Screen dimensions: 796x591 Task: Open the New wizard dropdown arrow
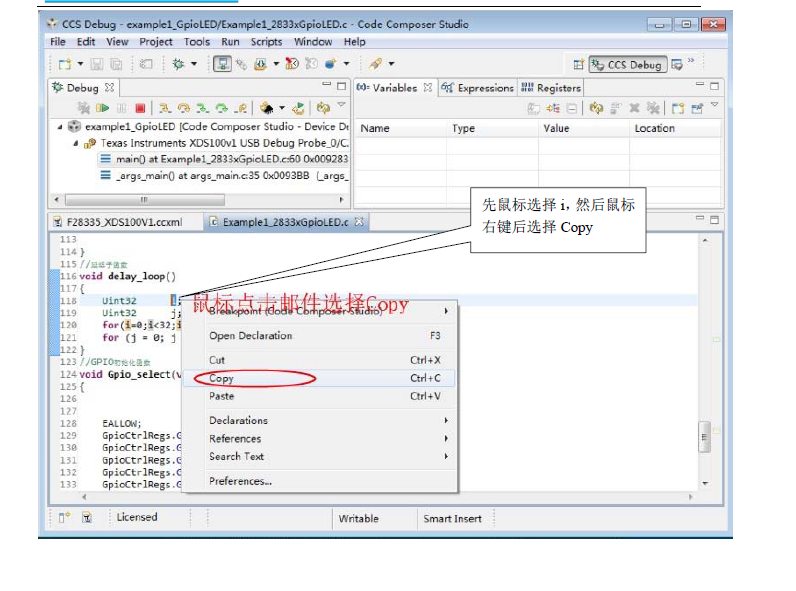point(80,64)
